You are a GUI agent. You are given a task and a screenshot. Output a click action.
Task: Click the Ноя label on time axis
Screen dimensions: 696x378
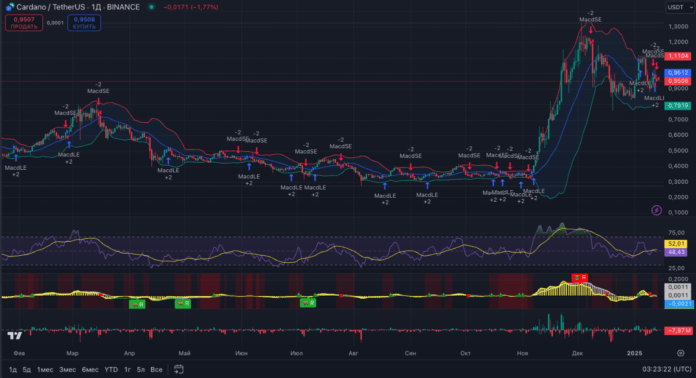pyautogui.click(x=522, y=353)
